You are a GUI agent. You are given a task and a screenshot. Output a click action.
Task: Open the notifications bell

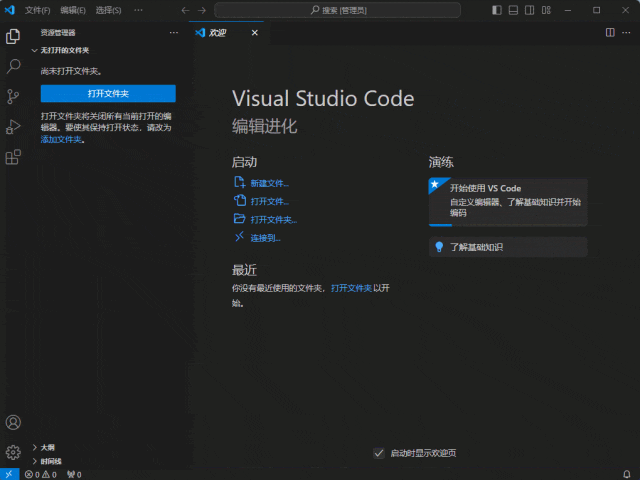click(x=627, y=474)
